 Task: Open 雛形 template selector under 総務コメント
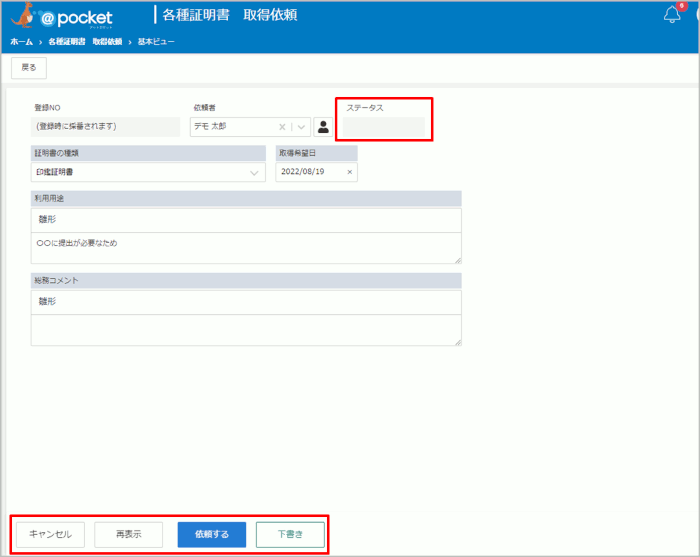[x=246, y=302]
